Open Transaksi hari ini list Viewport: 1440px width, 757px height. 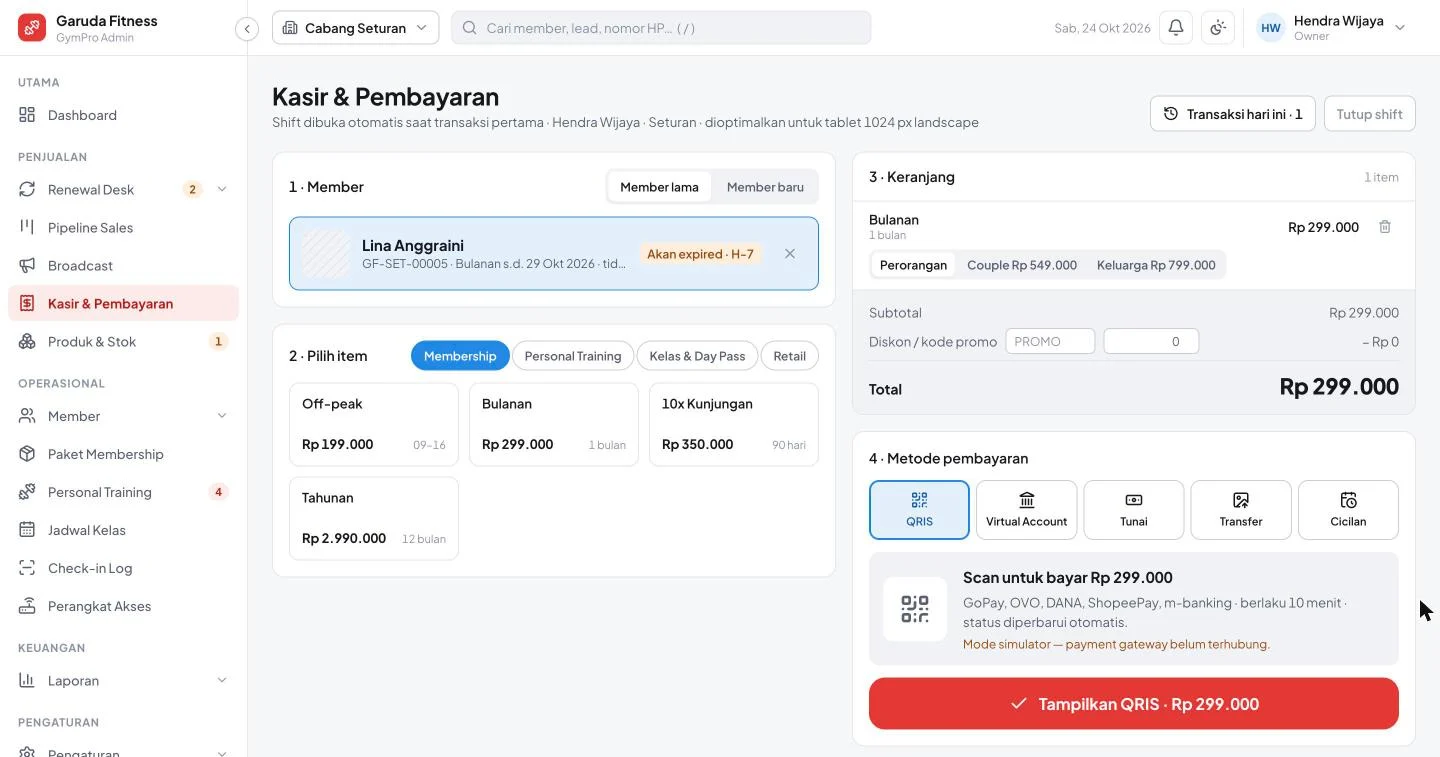(1232, 114)
